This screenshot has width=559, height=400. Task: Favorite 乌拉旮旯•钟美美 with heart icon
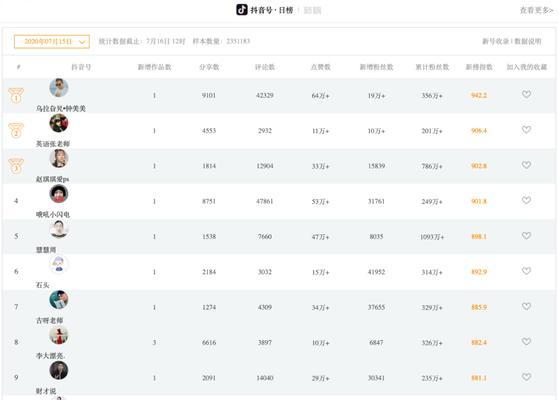click(526, 94)
